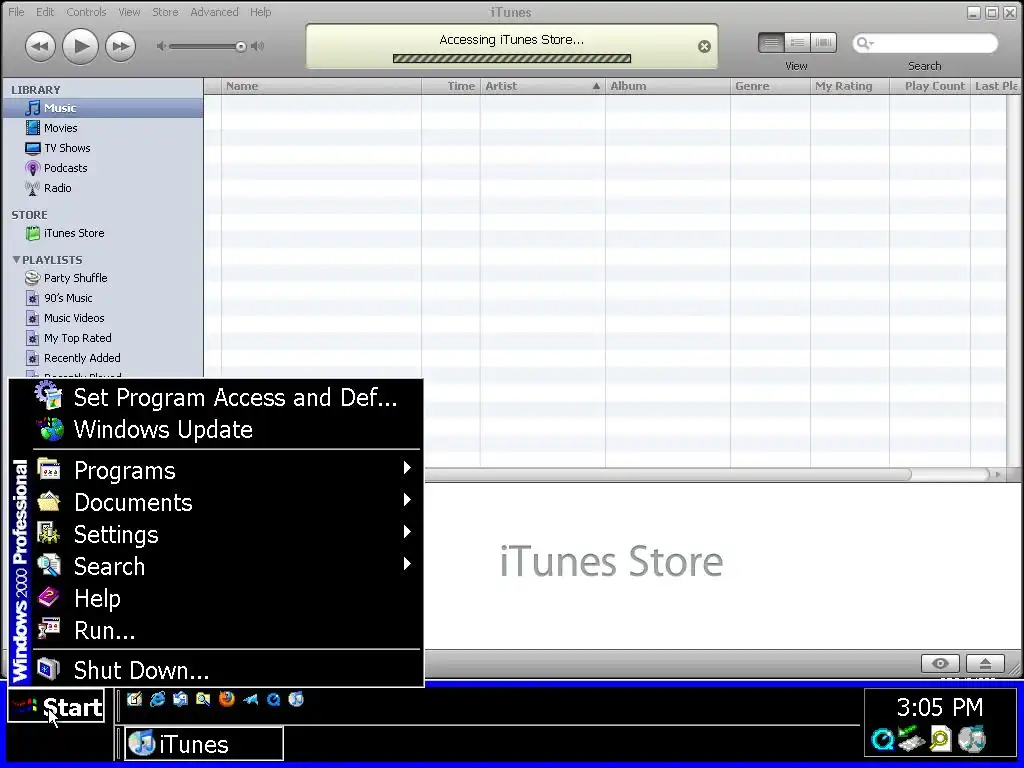Launch iTunes from Quick Launch

[x=296, y=699]
